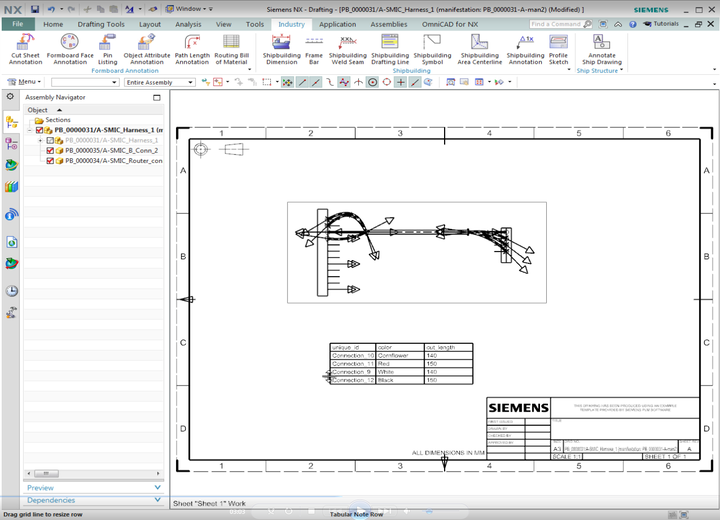
Task: Open the Constraint Navigator sidebar icon
Action: pos(11,144)
